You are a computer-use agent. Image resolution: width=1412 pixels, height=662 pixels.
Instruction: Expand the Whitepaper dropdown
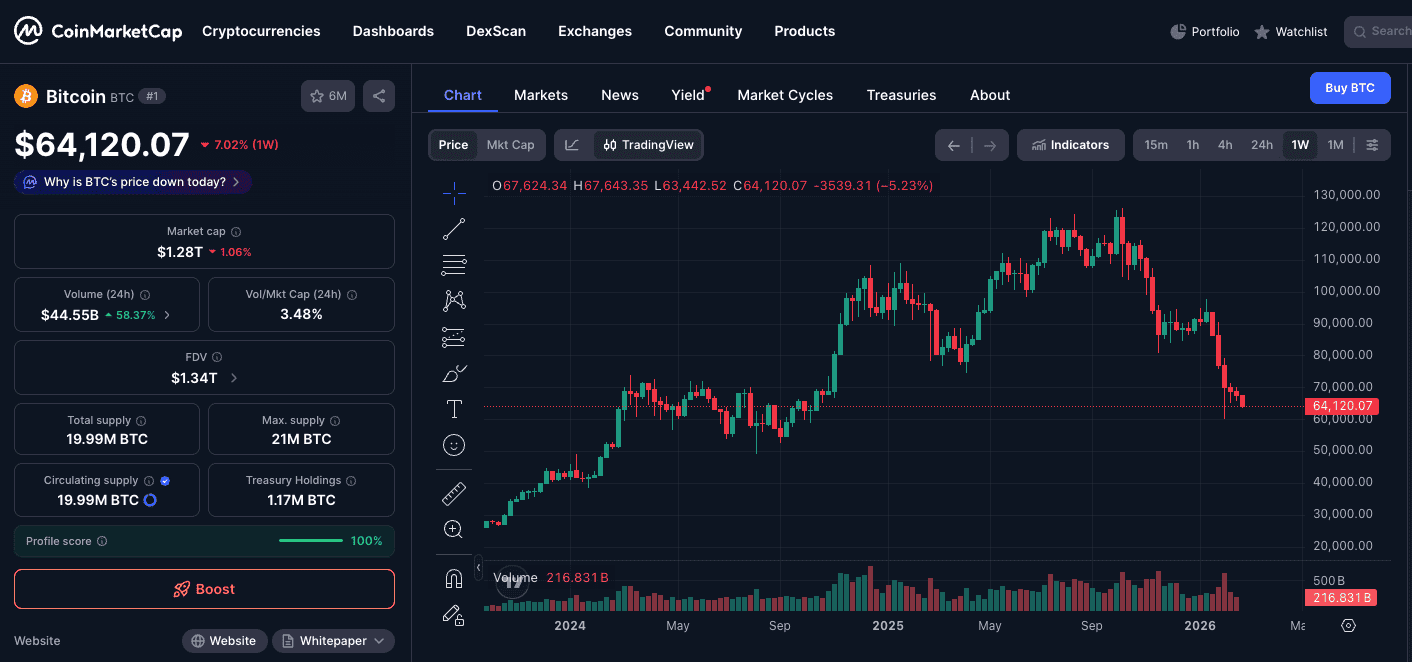click(333, 641)
